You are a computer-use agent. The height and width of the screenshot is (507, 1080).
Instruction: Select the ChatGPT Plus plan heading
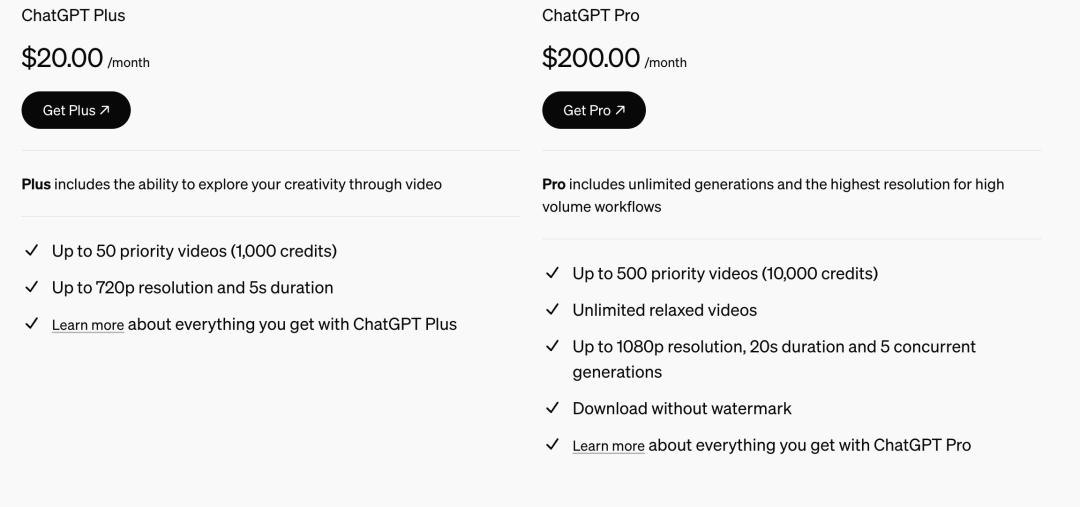pyautogui.click(x=74, y=15)
